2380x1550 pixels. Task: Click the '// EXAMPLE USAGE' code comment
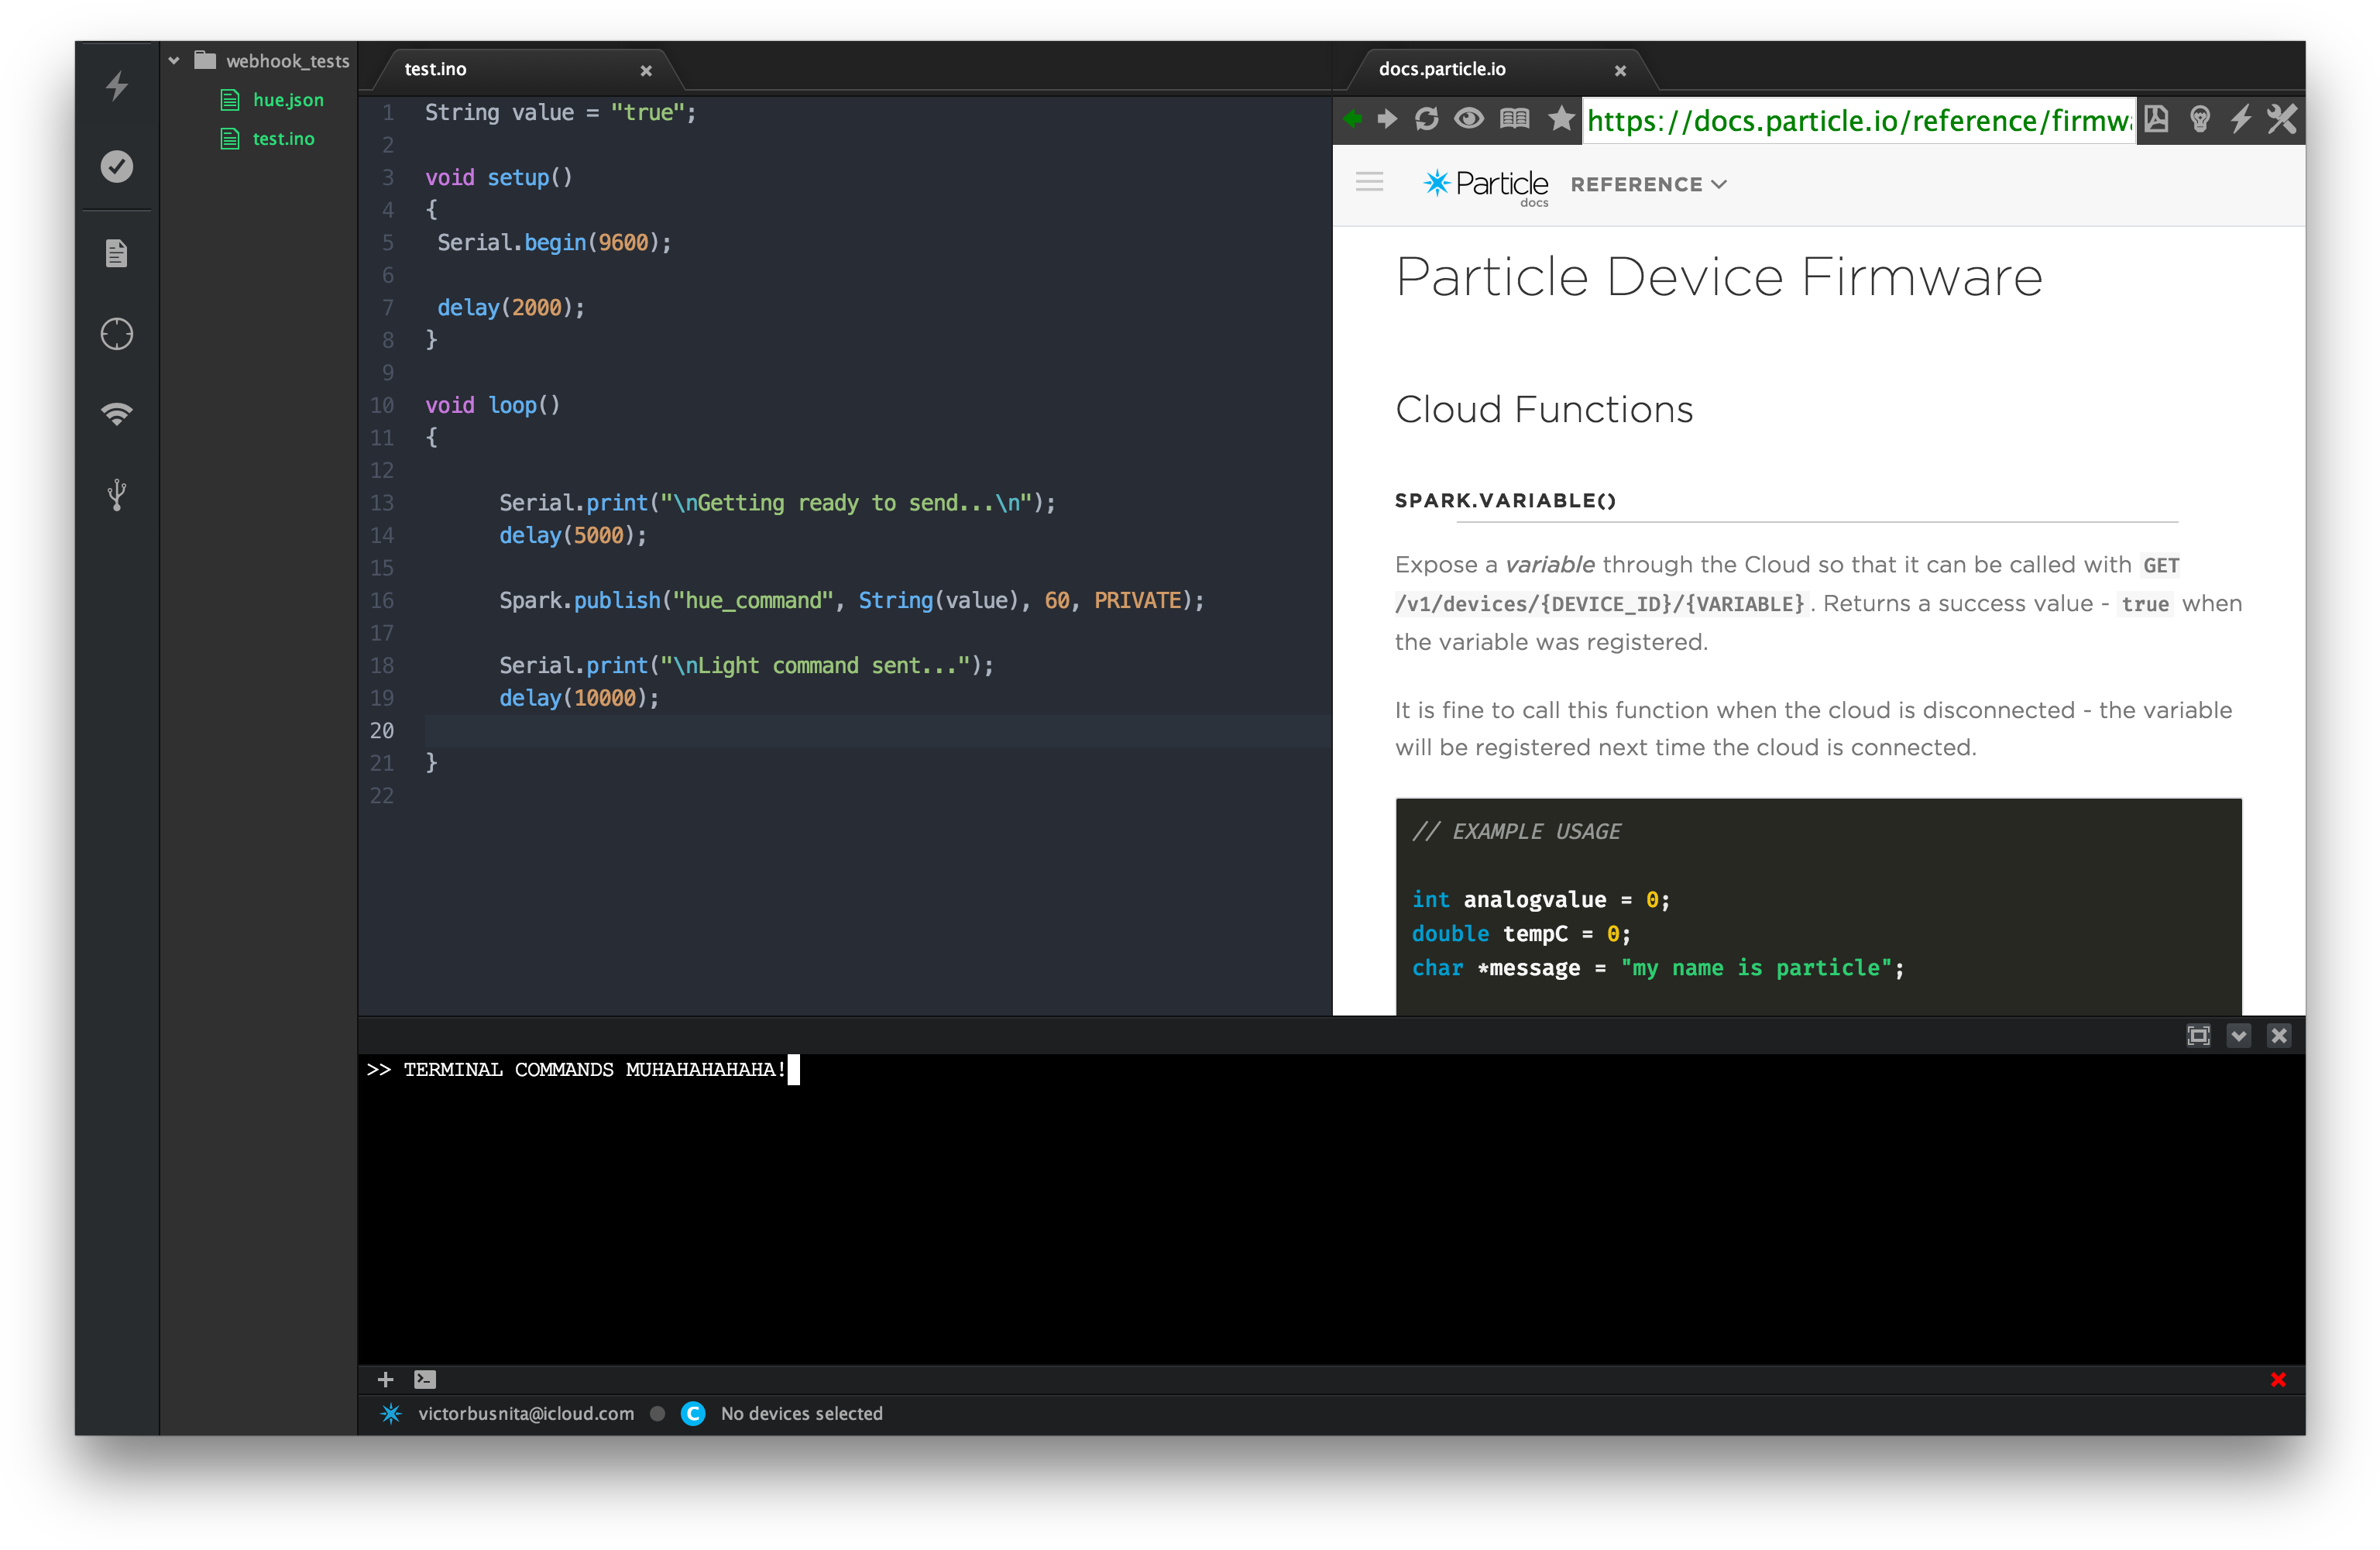point(1516,832)
